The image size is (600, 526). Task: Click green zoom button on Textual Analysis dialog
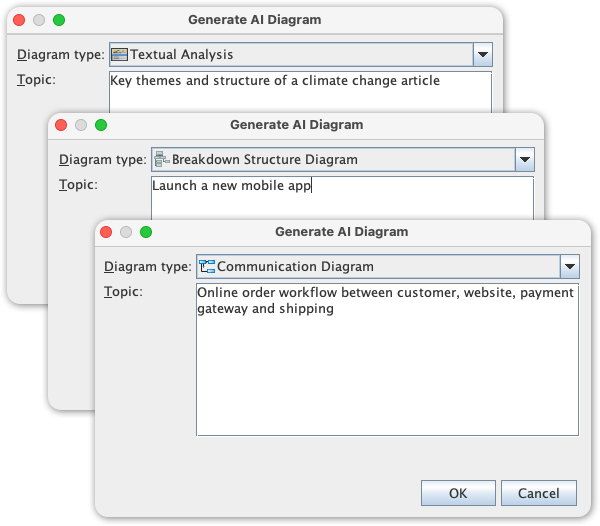pyautogui.click(x=58, y=20)
